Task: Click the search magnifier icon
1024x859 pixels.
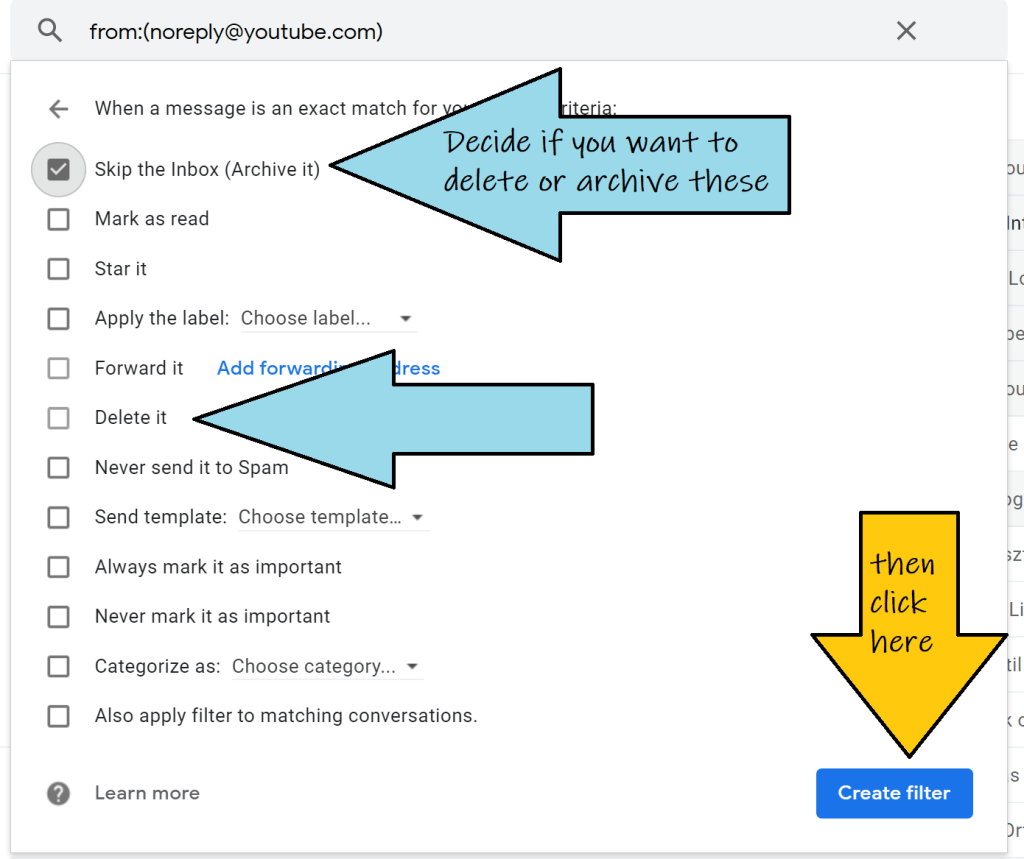Action: pos(50,31)
